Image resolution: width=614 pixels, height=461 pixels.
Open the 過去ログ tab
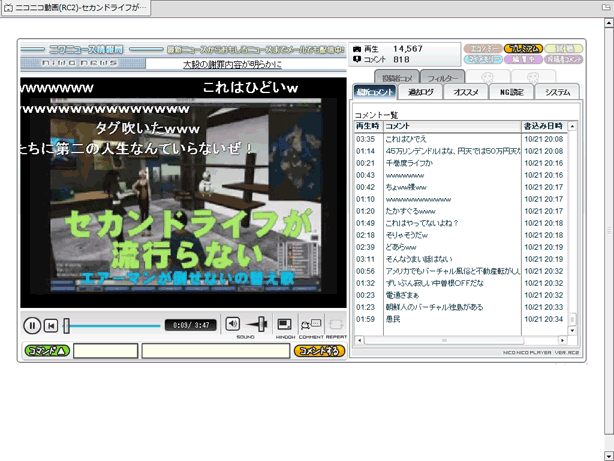421,92
